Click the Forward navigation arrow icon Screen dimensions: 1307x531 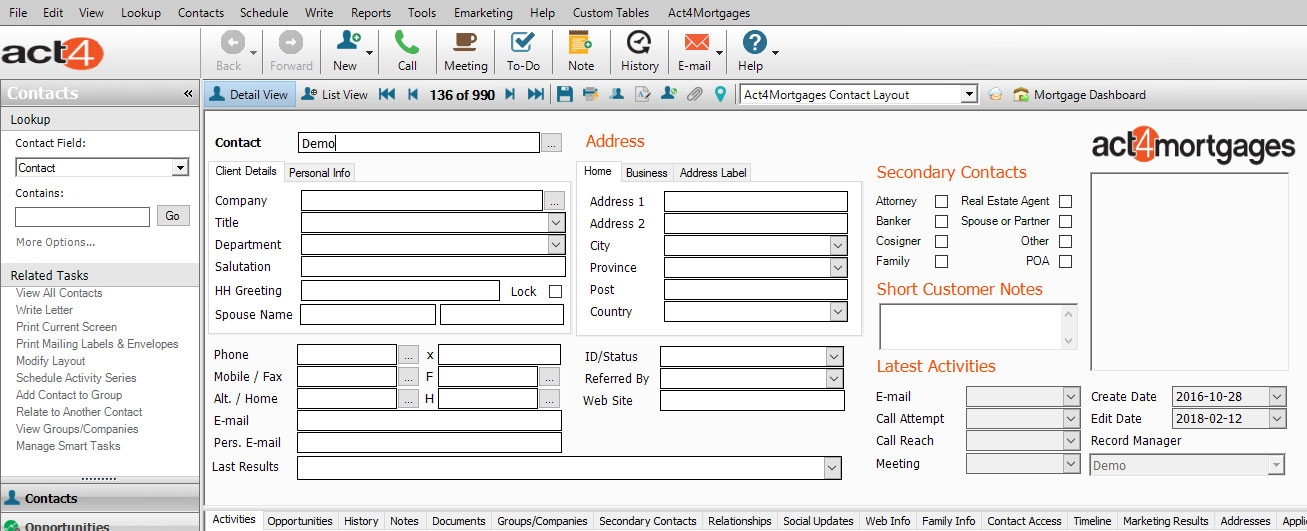click(x=291, y=42)
